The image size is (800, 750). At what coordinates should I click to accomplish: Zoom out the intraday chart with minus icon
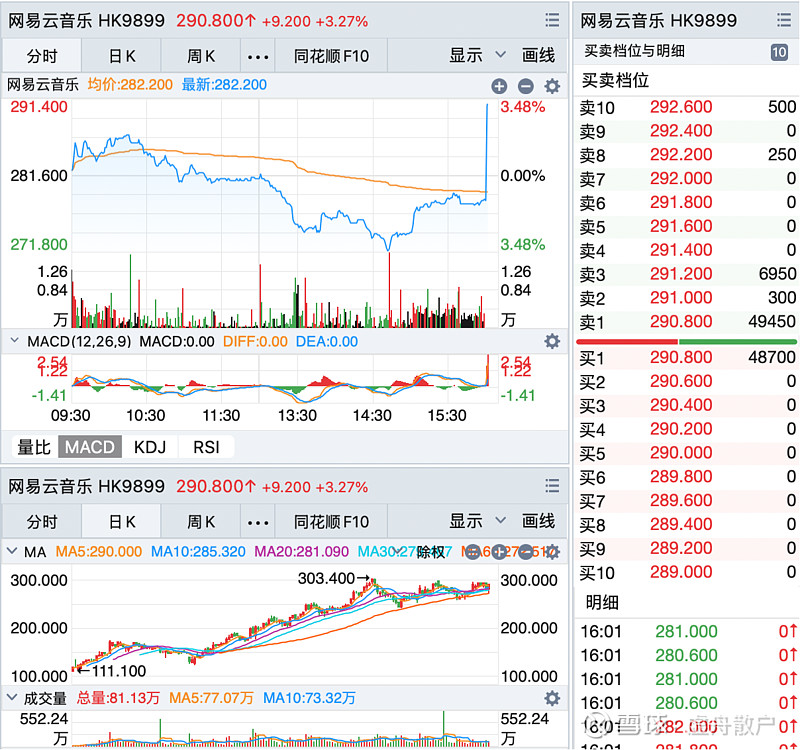pos(526,86)
